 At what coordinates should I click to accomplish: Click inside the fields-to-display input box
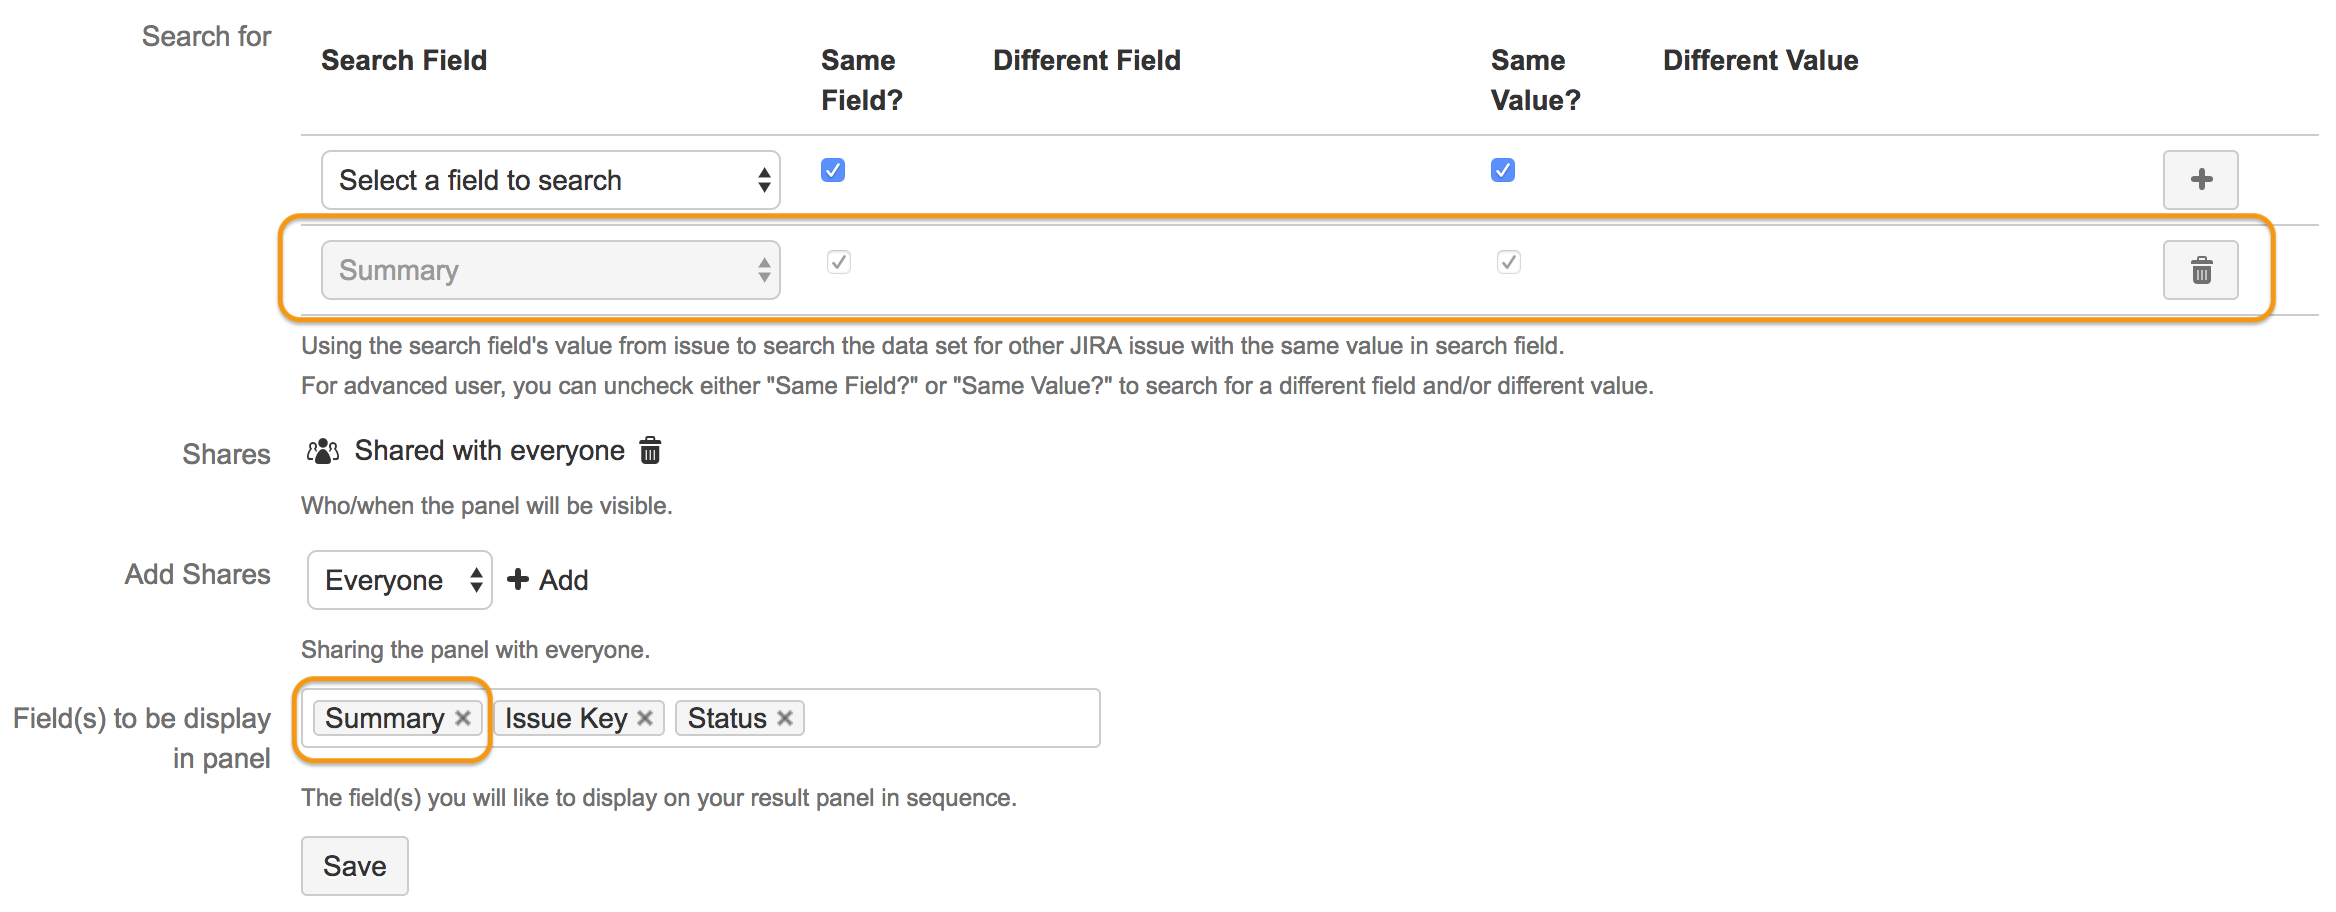pos(950,717)
